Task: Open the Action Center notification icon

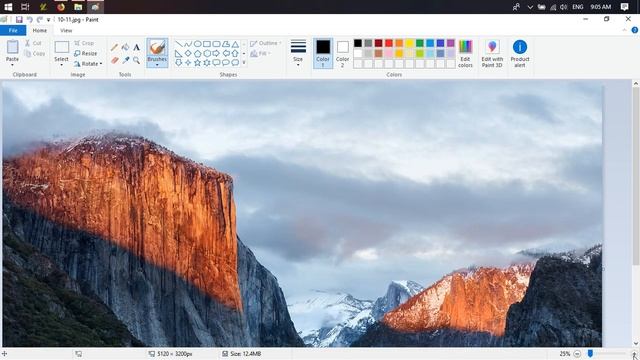Action: [x=624, y=7]
